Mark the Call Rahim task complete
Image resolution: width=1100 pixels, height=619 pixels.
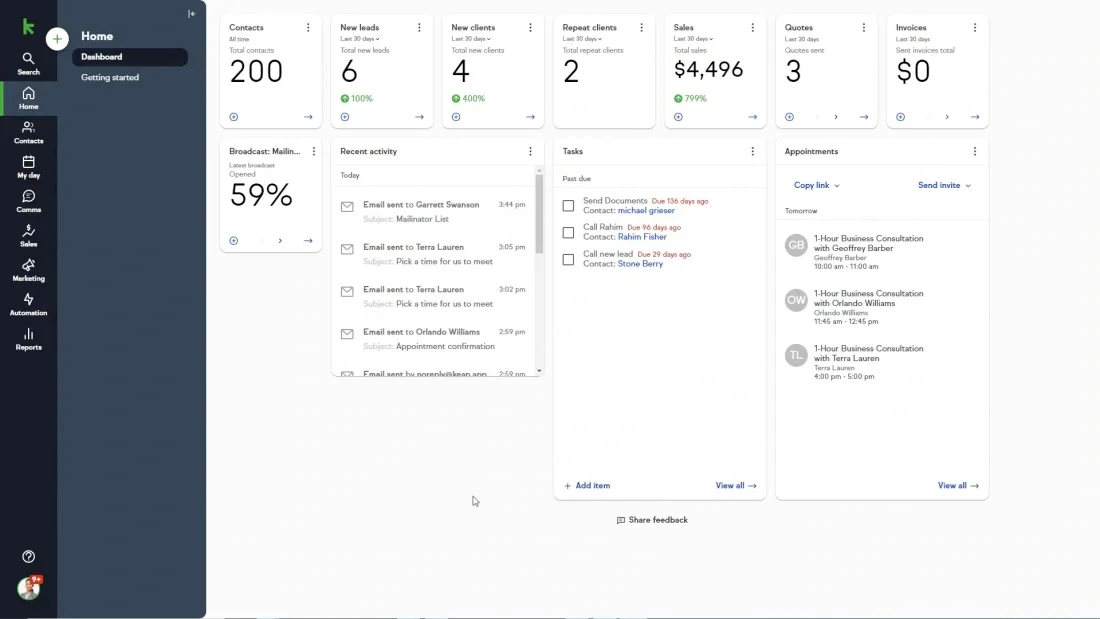(x=568, y=231)
